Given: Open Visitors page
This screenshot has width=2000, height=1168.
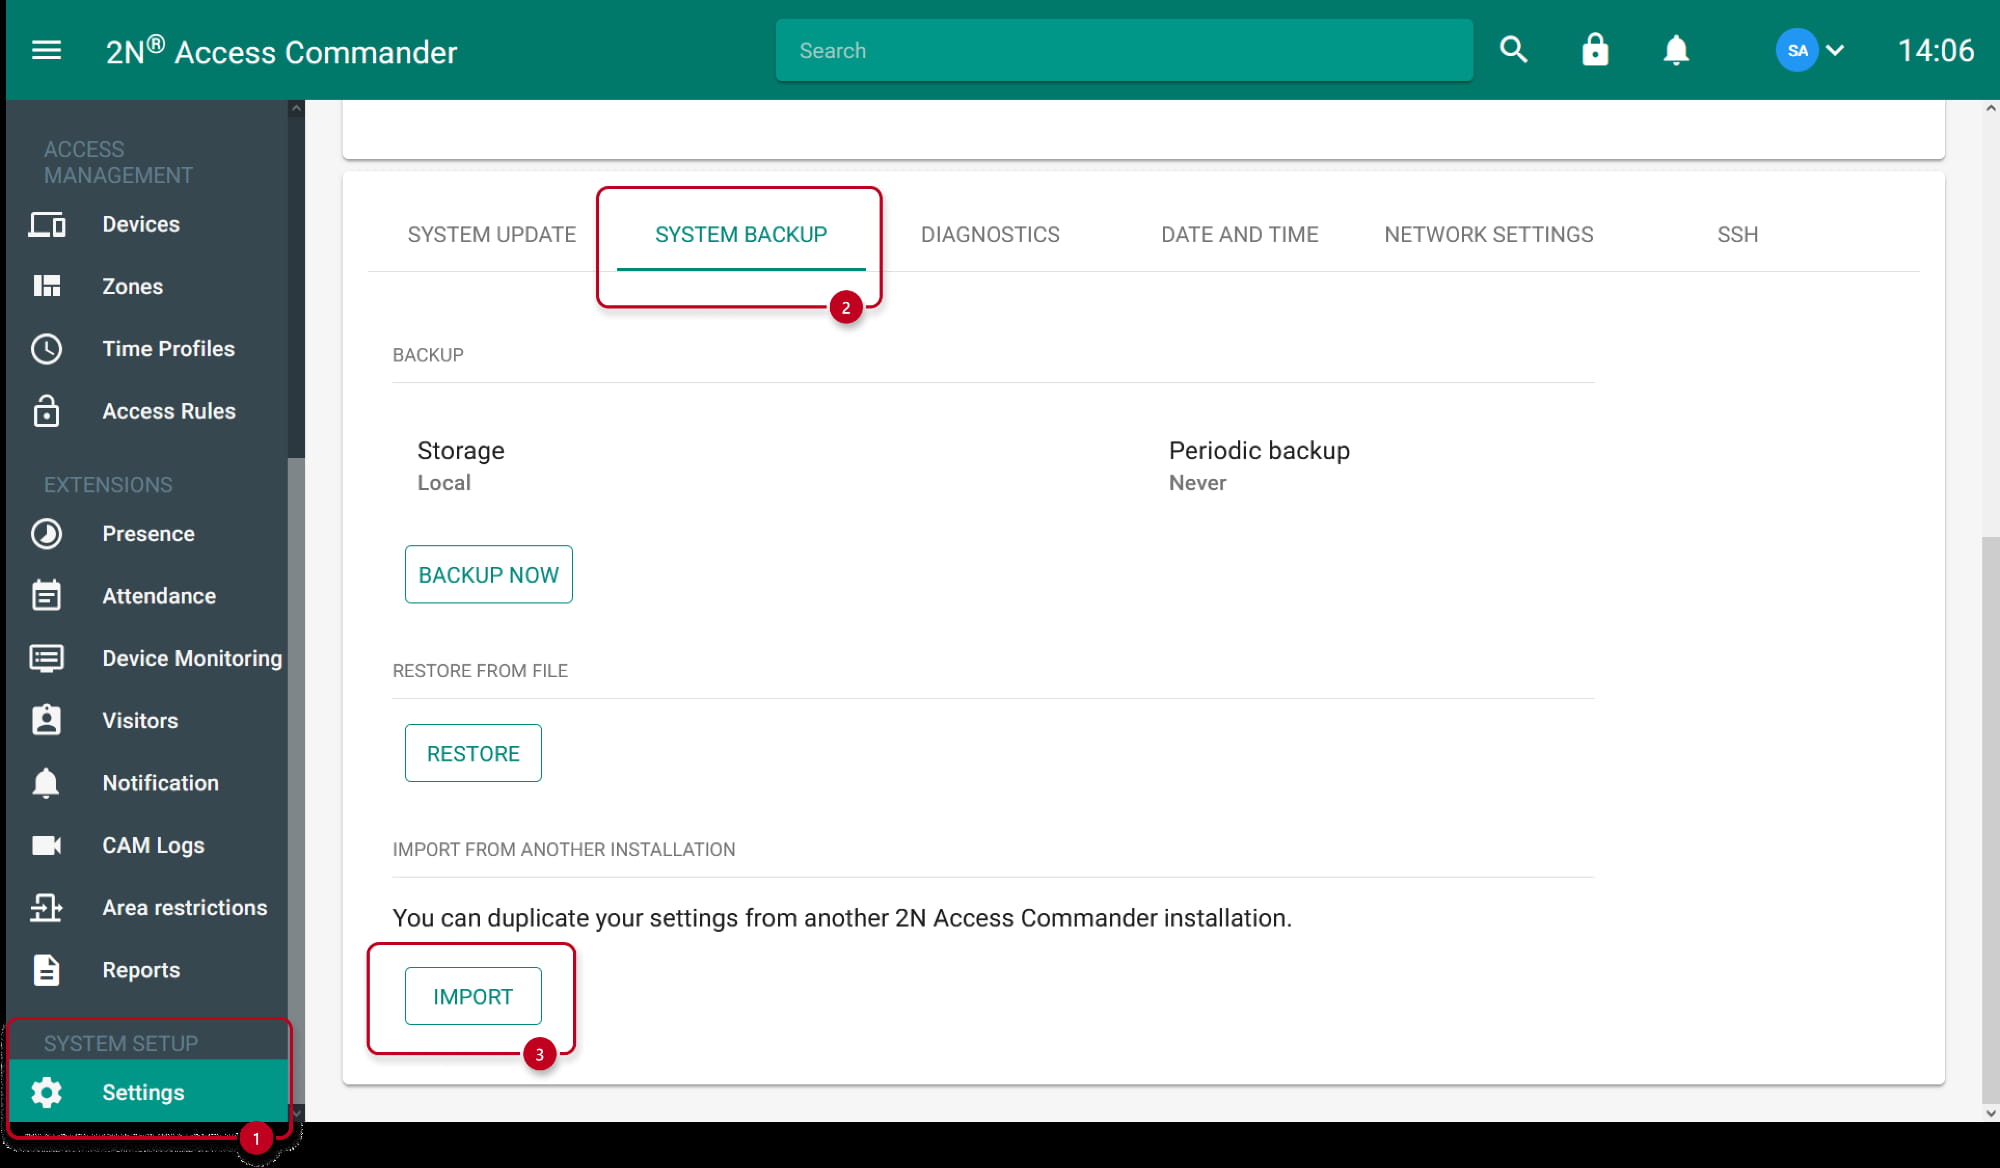Looking at the screenshot, I should coord(147,720).
